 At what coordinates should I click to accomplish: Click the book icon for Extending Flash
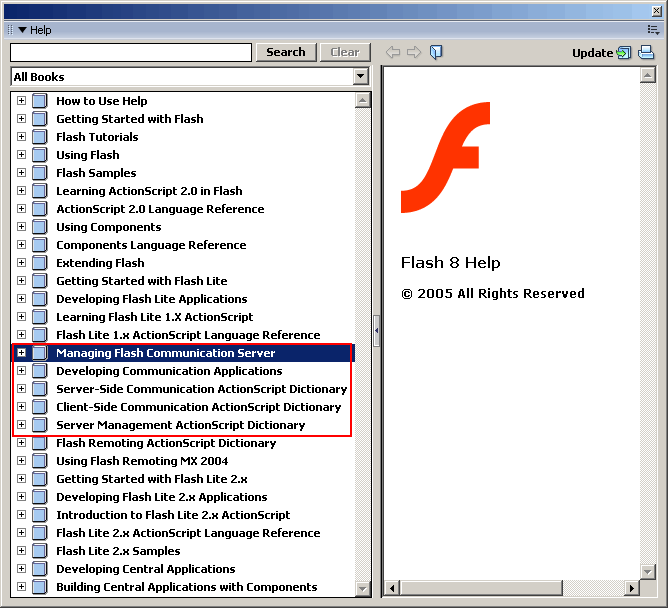pos(40,263)
